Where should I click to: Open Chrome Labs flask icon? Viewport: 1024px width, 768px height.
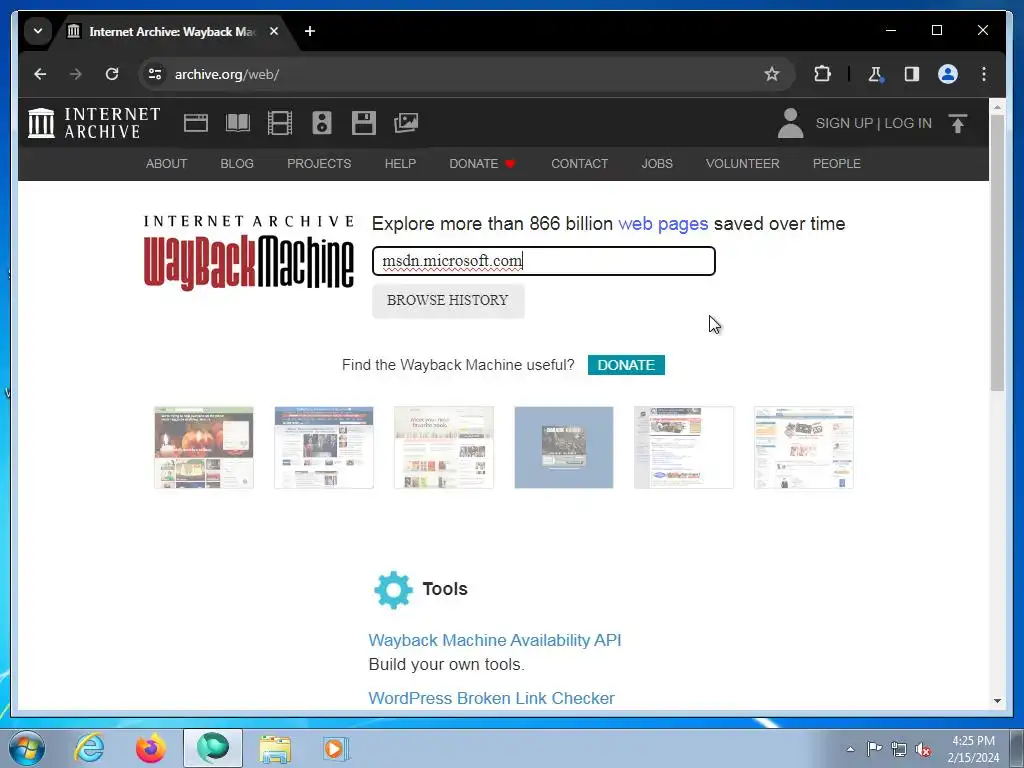(x=875, y=74)
